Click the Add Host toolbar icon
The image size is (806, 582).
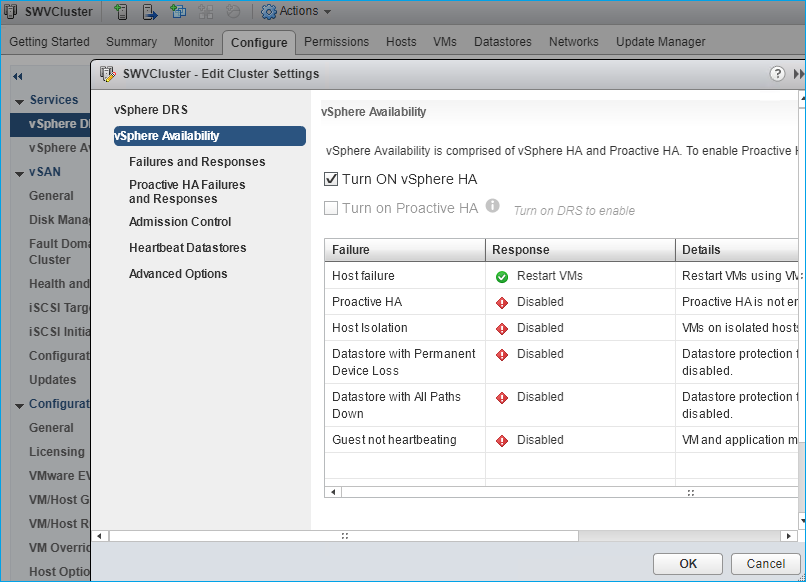pyautogui.click(x=121, y=11)
